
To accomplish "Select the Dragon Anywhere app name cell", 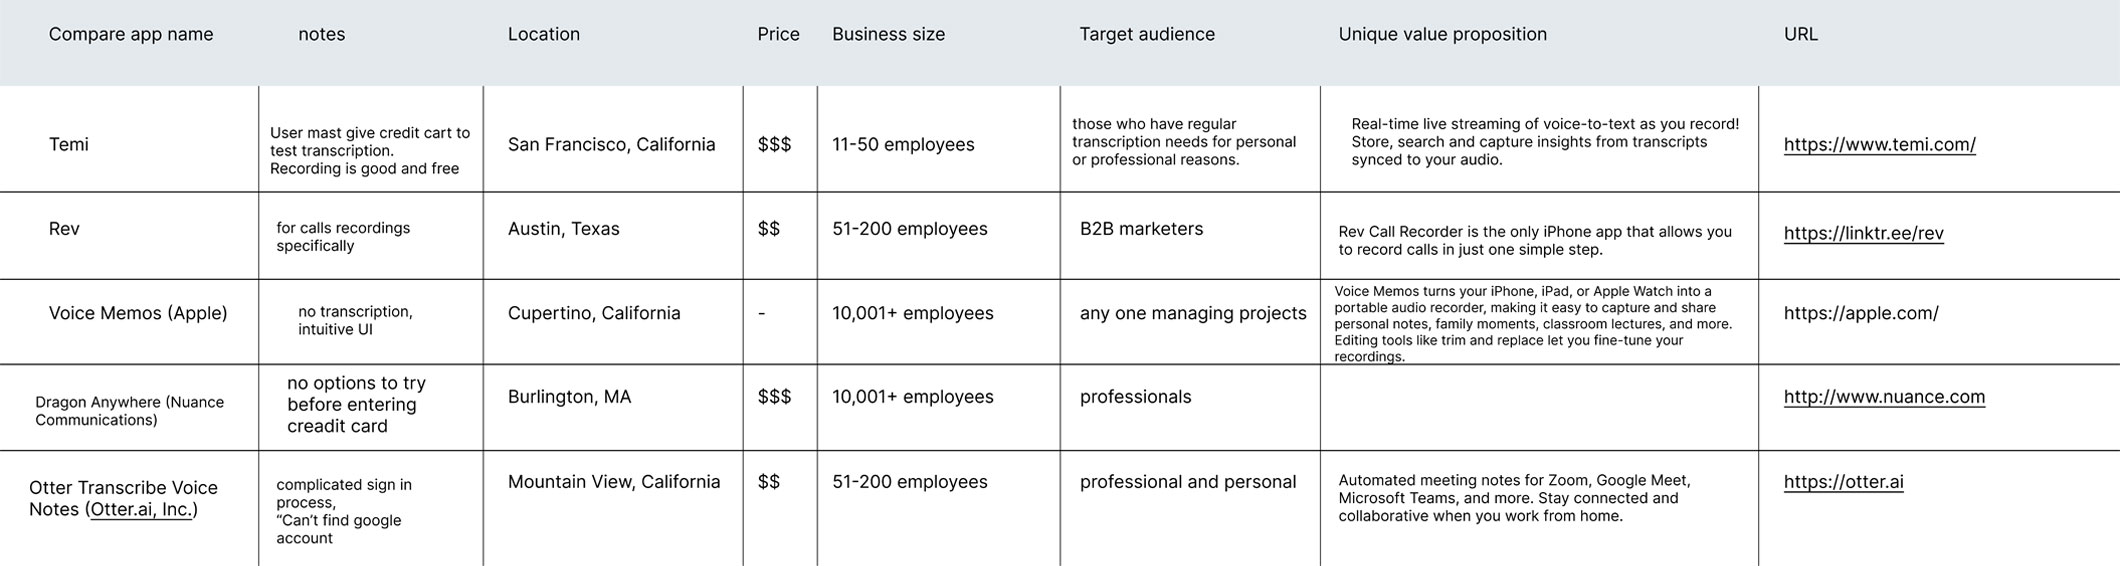I will coord(129,411).
